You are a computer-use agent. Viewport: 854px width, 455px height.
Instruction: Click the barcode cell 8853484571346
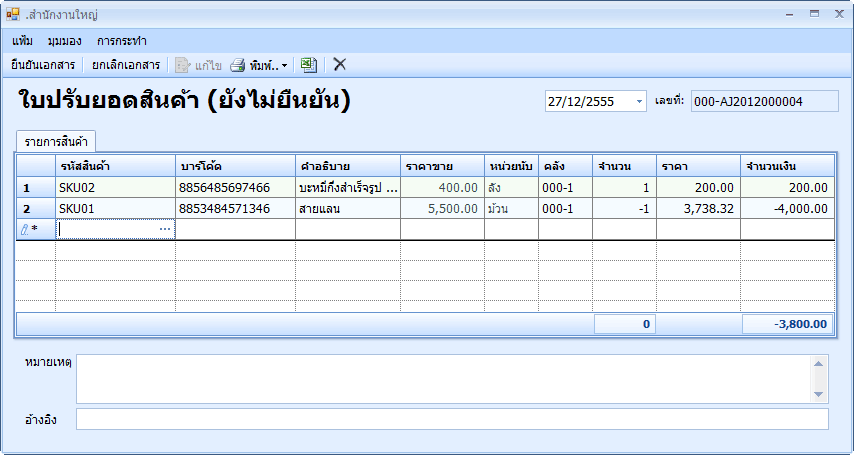pos(235,208)
